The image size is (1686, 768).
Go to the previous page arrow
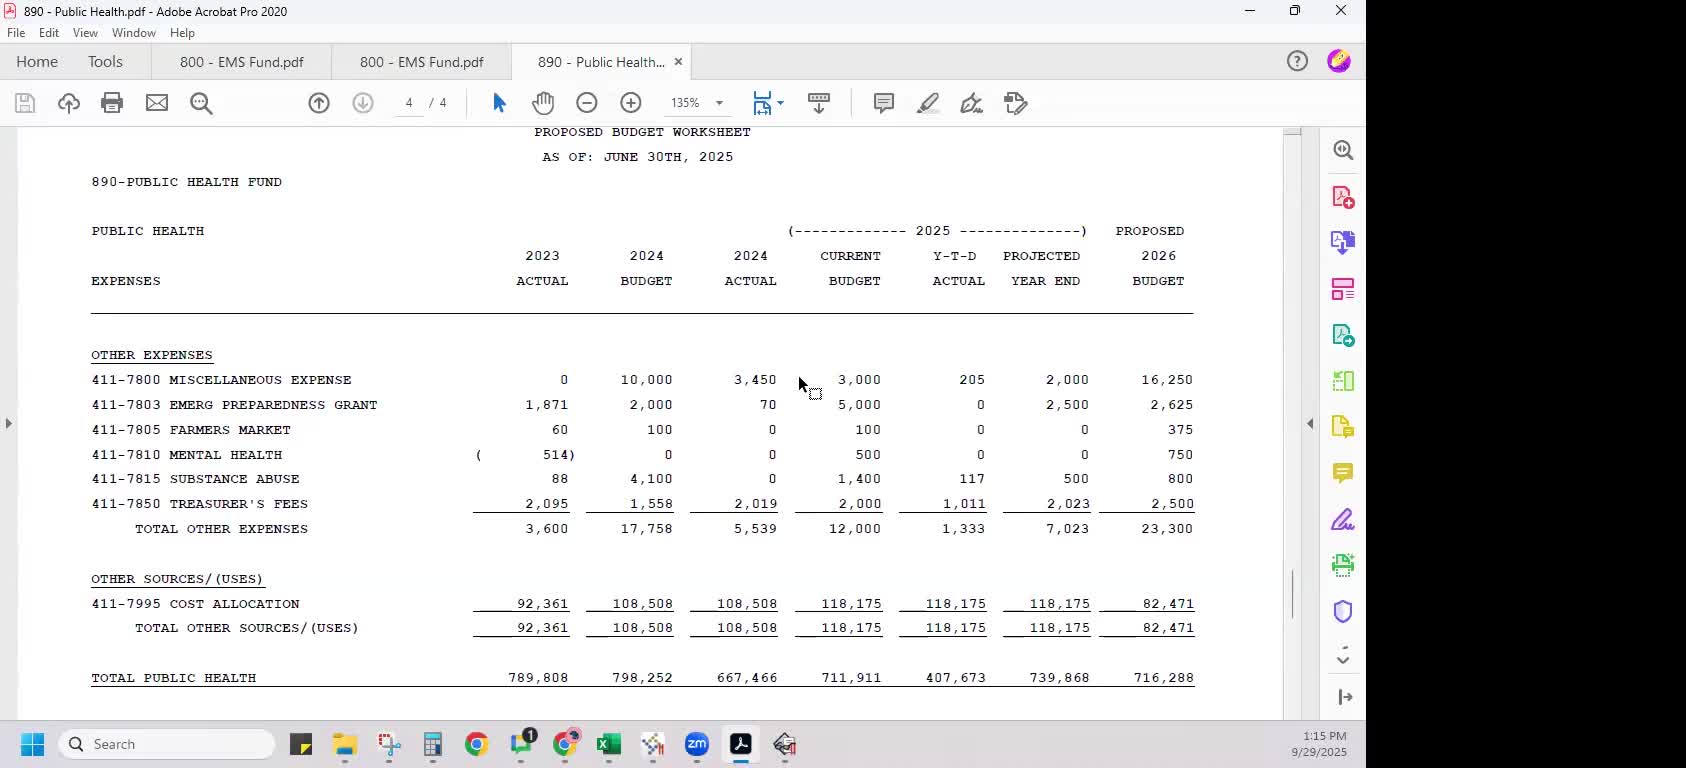[319, 103]
